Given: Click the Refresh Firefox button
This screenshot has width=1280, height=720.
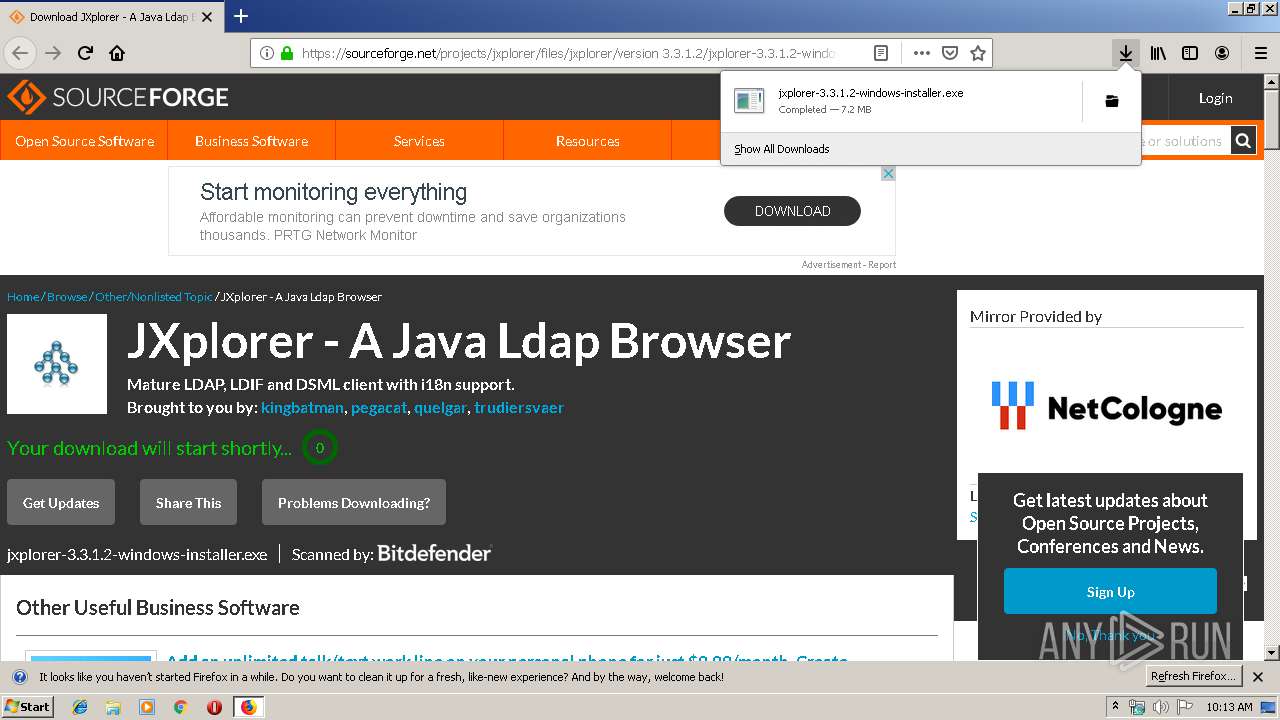Looking at the screenshot, I should coord(1193,677).
